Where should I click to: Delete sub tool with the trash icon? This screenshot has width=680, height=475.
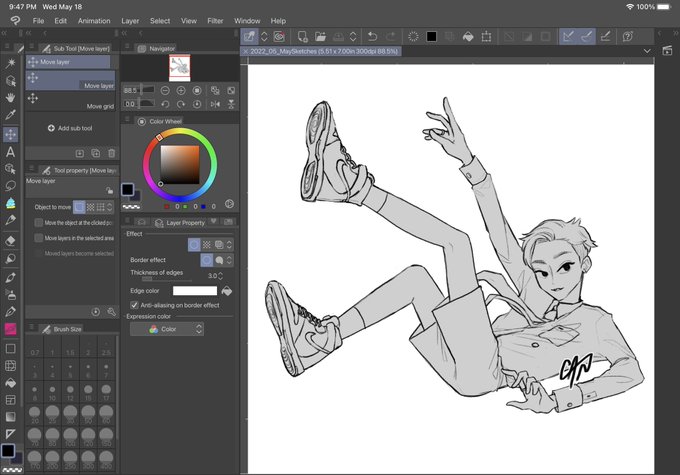(x=111, y=153)
